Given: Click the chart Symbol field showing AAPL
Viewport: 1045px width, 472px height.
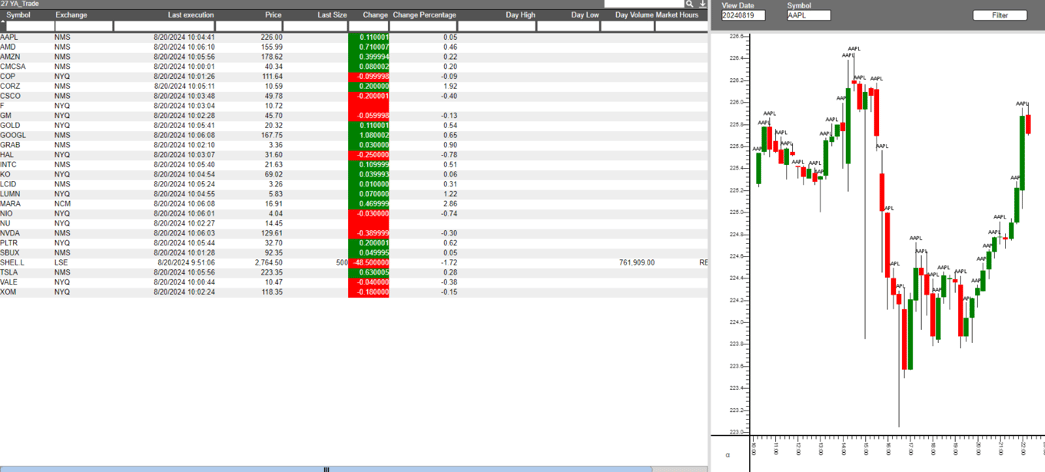Looking at the screenshot, I should [808, 15].
